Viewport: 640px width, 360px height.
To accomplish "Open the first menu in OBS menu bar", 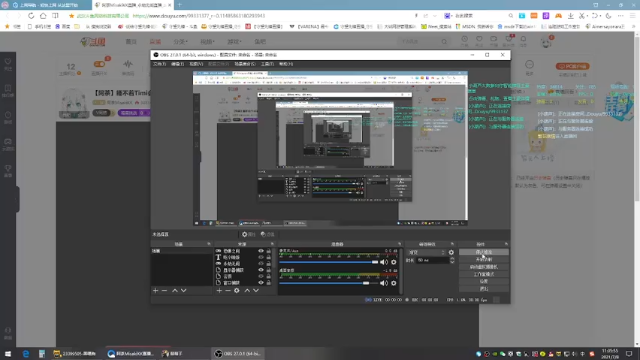I will (159, 64).
